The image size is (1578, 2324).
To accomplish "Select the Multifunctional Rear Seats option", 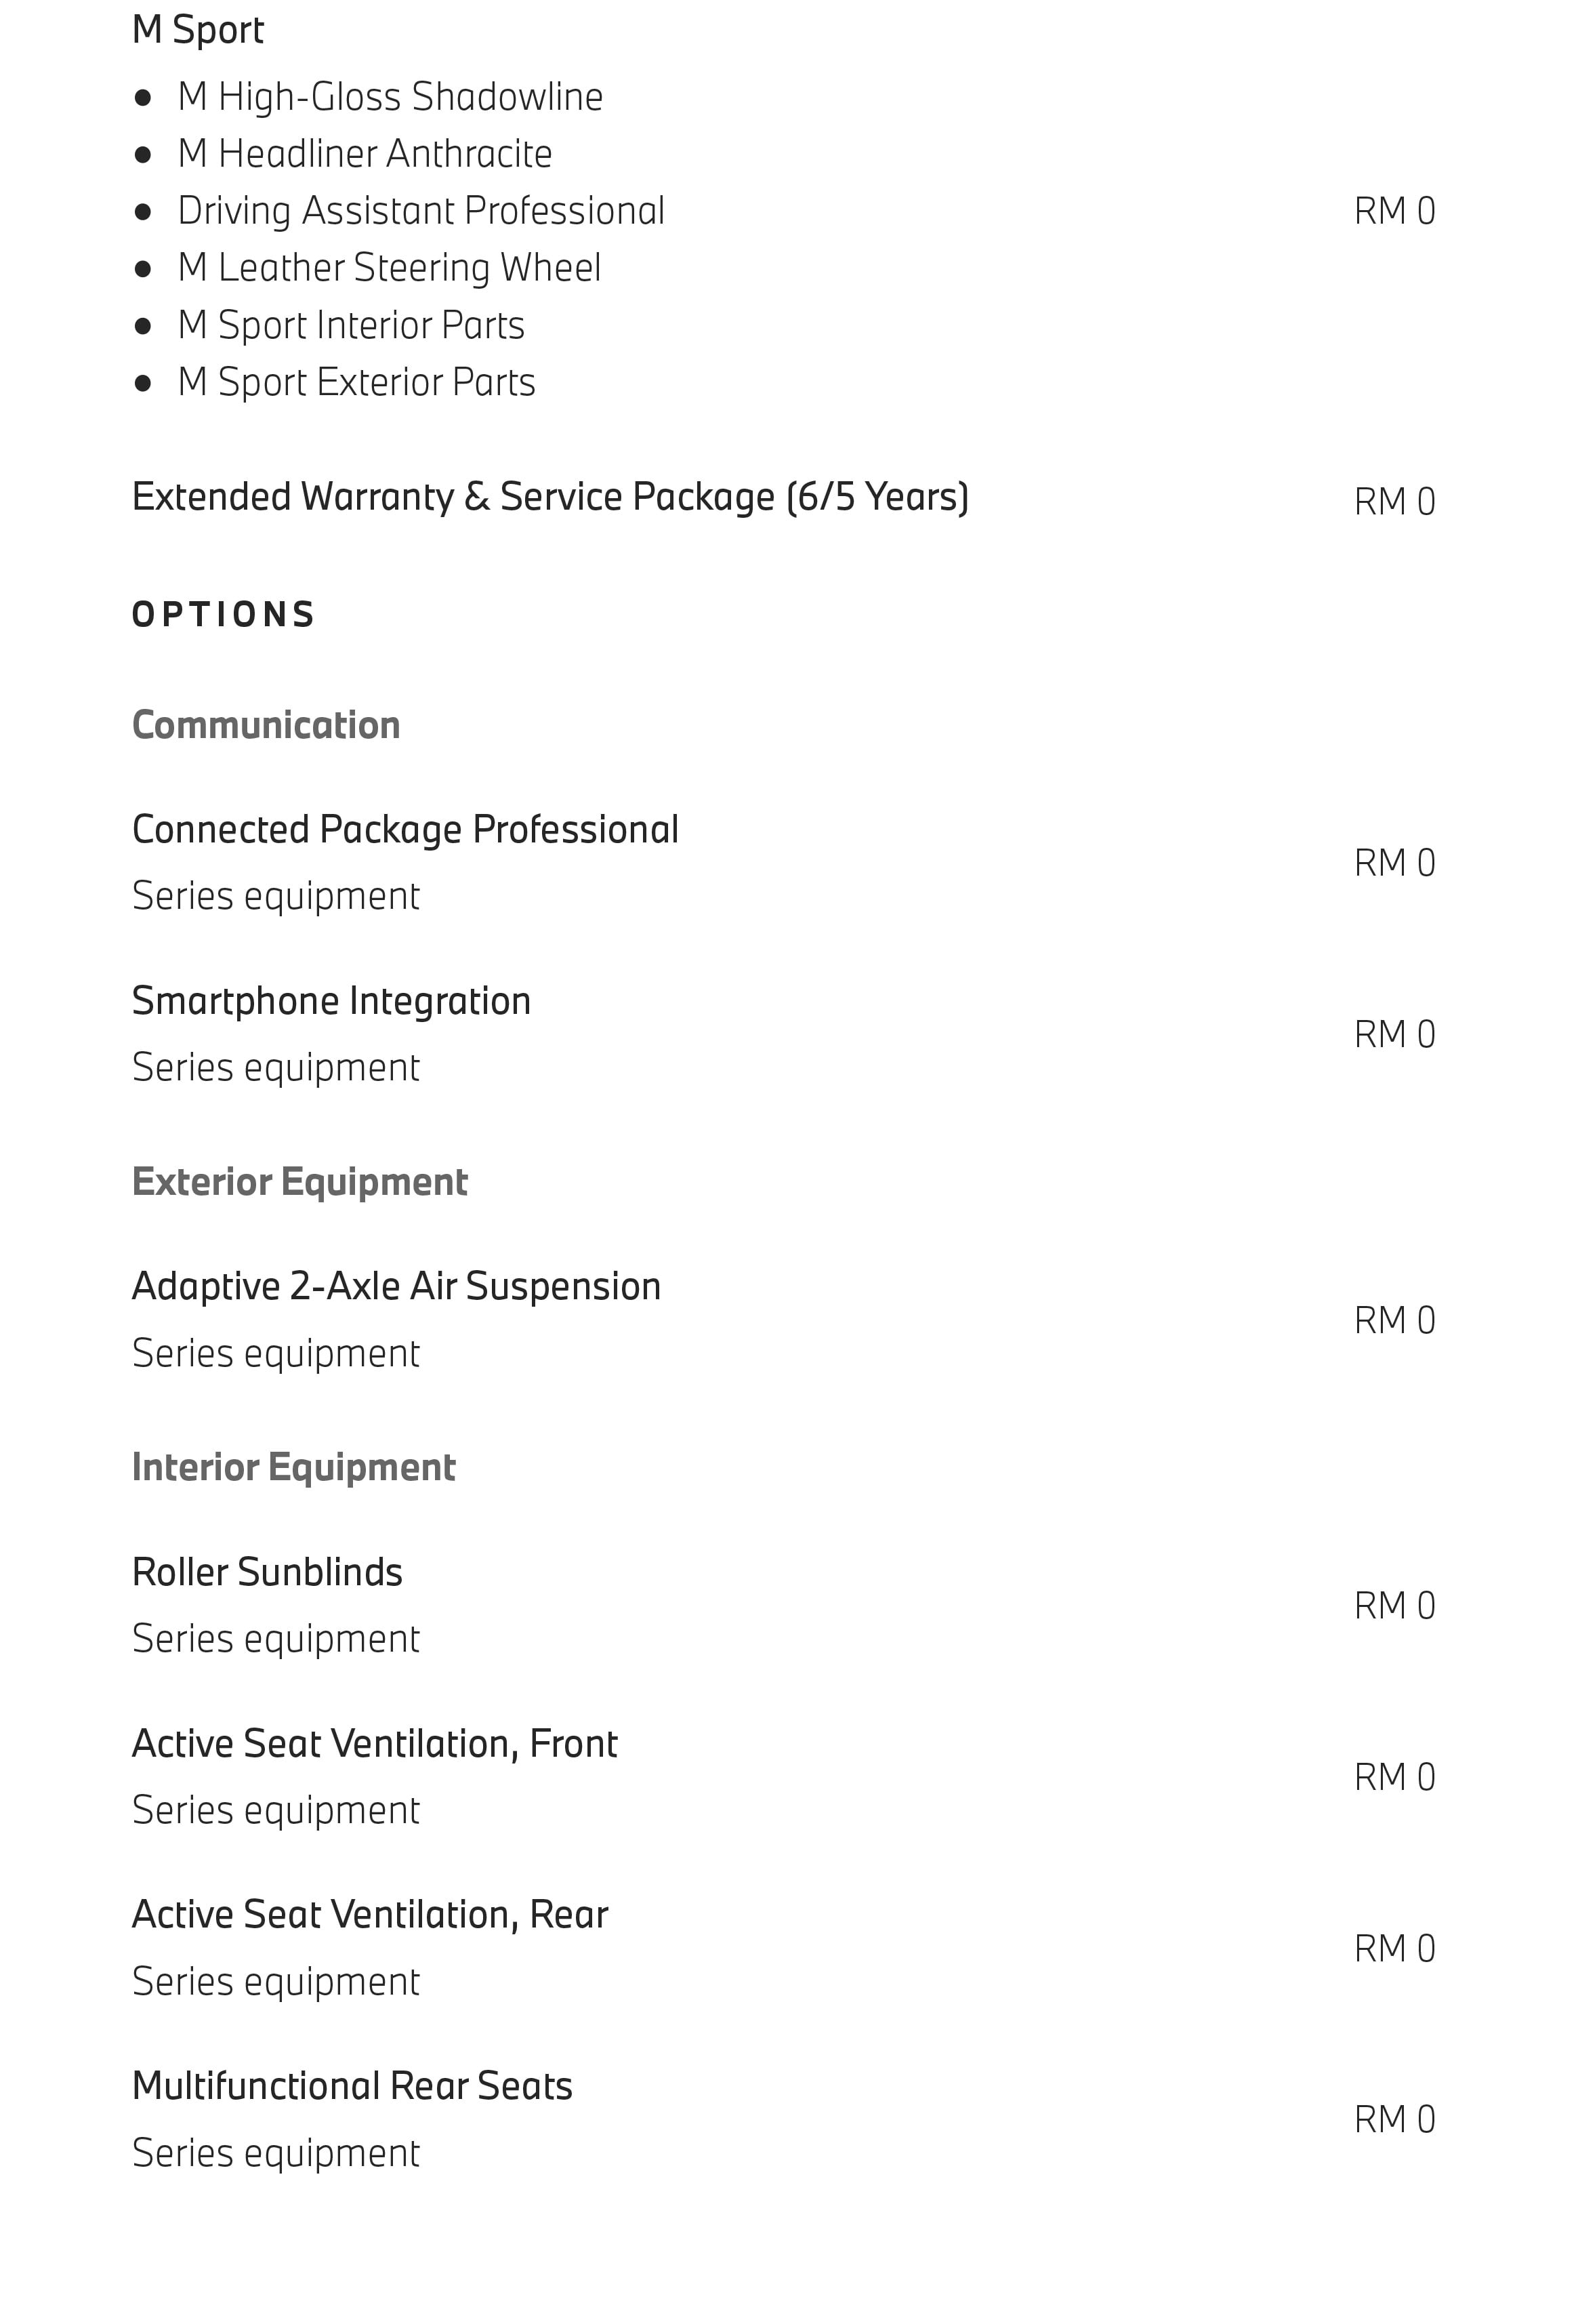I will pyautogui.click(x=352, y=2086).
